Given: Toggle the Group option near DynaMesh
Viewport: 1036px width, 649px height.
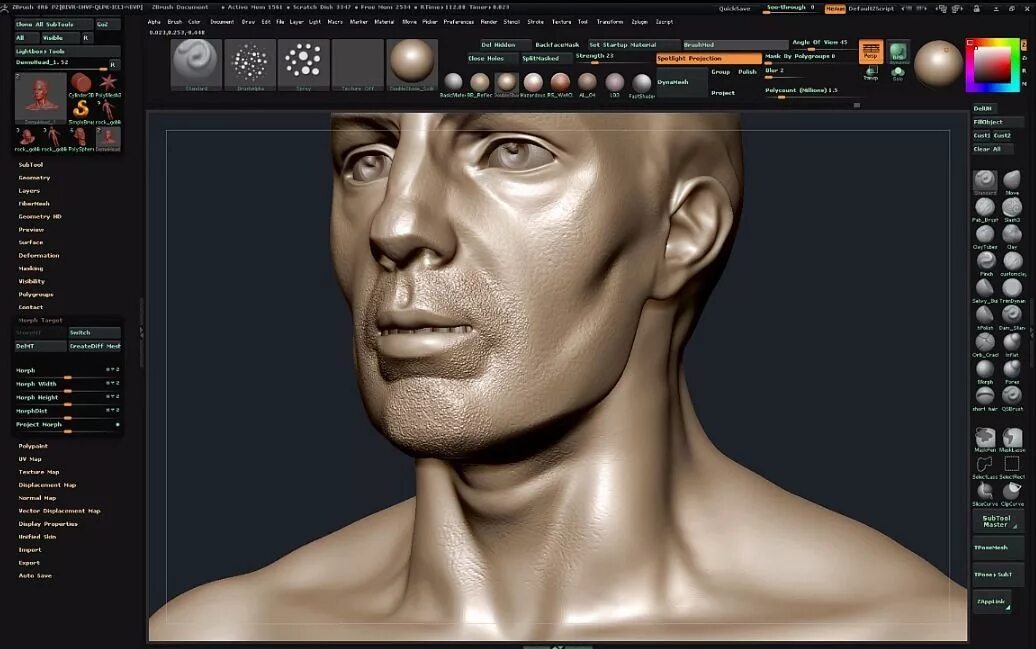Looking at the screenshot, I should [720, 71].
